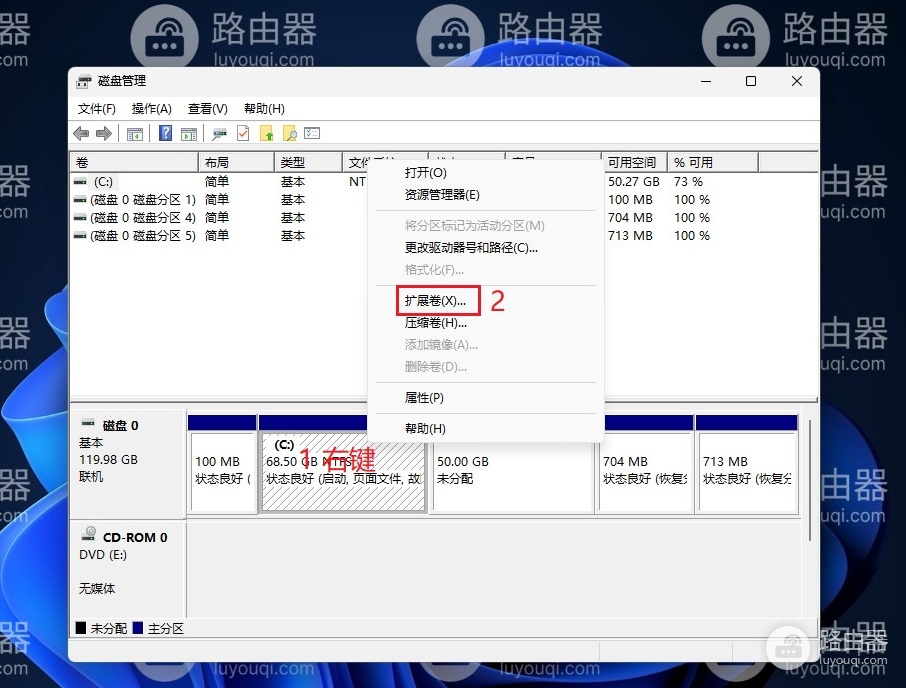
Task: Maximize the 磁盘管理 window
Action: 751,81
